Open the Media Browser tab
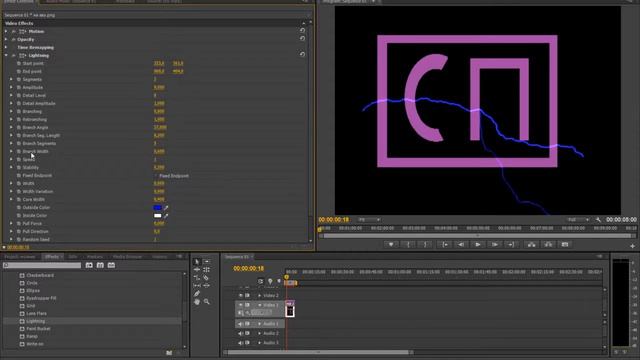 (x=127, y=257)
